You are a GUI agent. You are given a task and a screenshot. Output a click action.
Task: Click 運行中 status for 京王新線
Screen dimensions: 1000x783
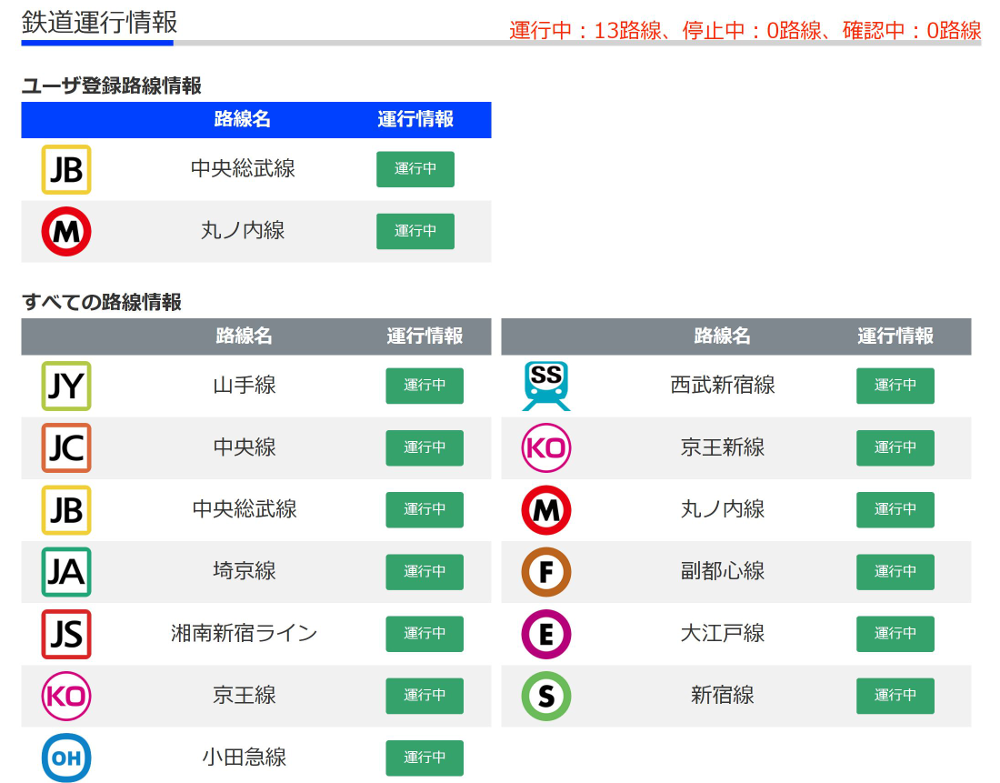coord(895,448)
